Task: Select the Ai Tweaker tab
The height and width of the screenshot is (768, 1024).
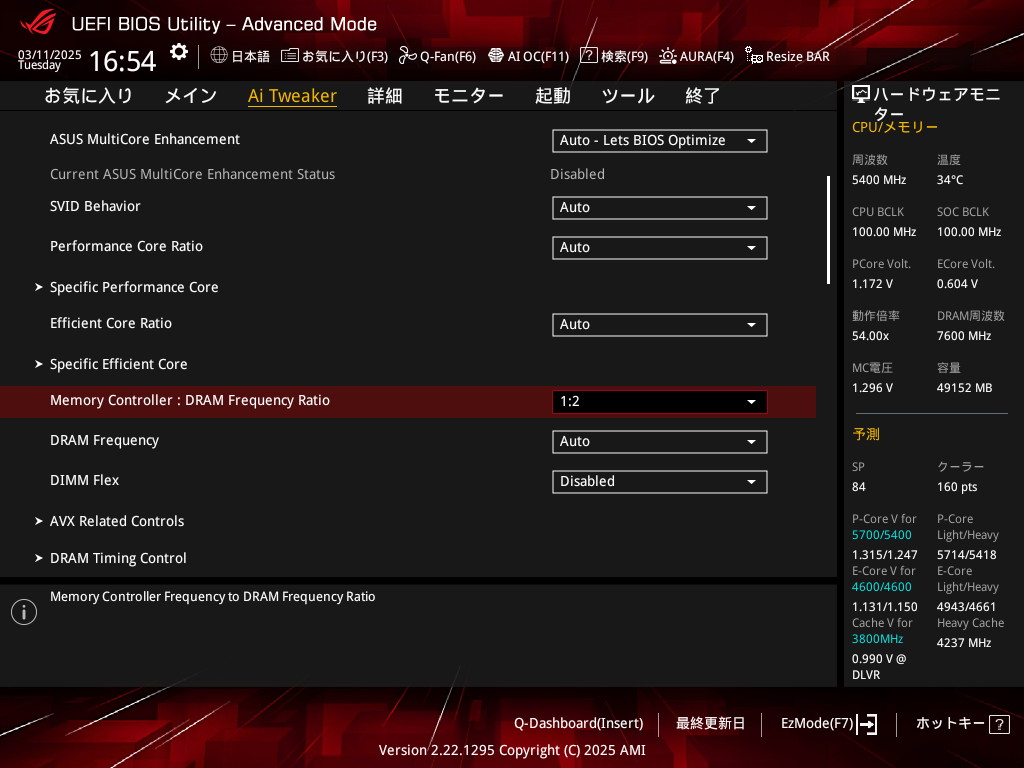Action: coord(293,96)
